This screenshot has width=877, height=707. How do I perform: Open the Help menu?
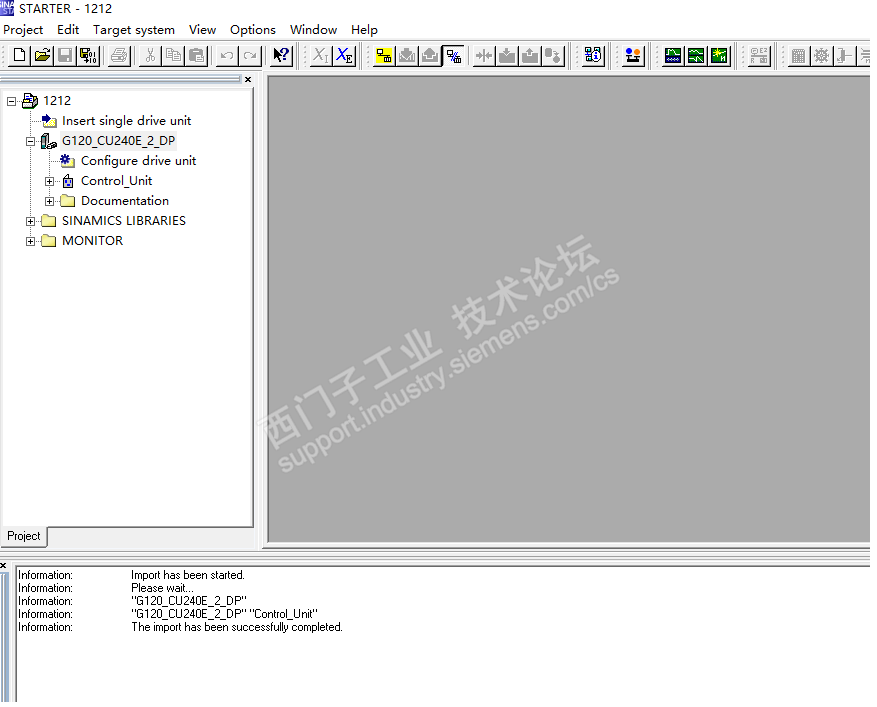[364, 30]
